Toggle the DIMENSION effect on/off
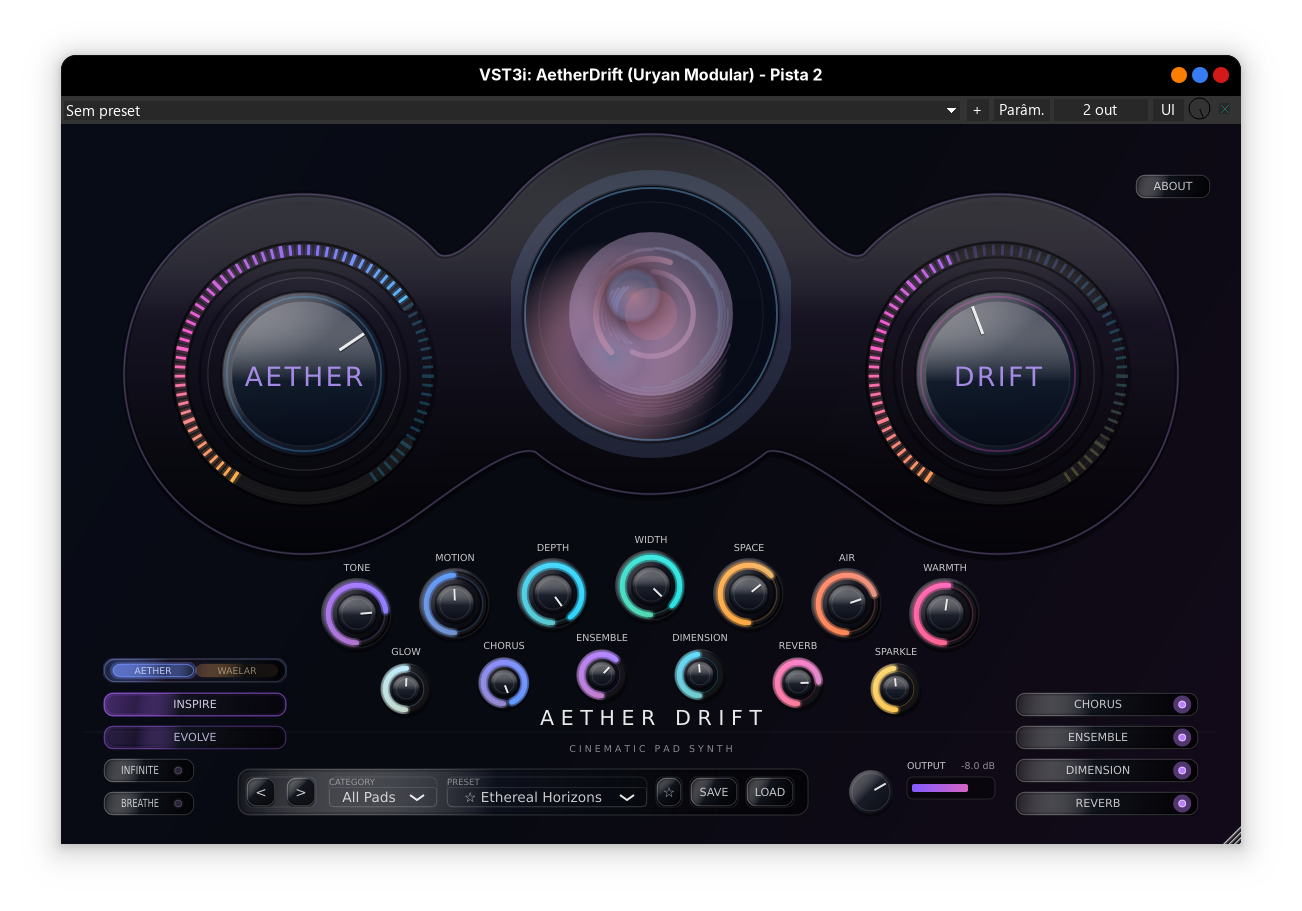1302x911 pixels. click(1106, 770)
